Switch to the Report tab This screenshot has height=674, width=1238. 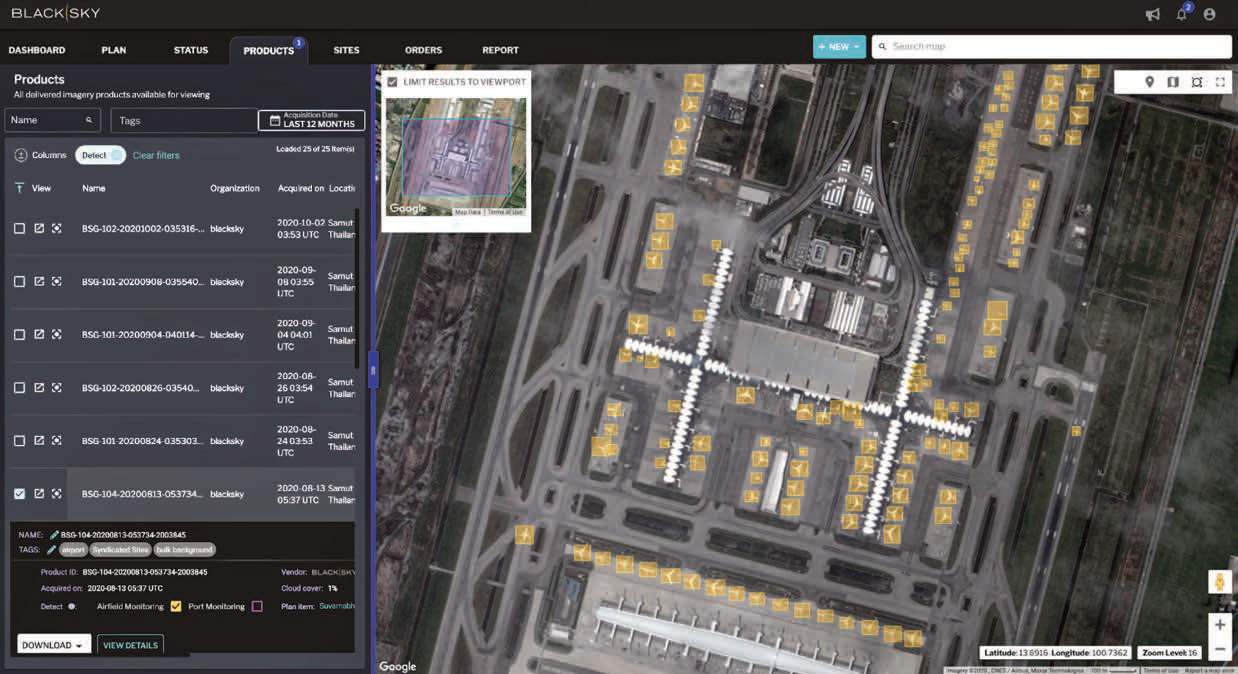pyautogui.click(x=500, y=50)
